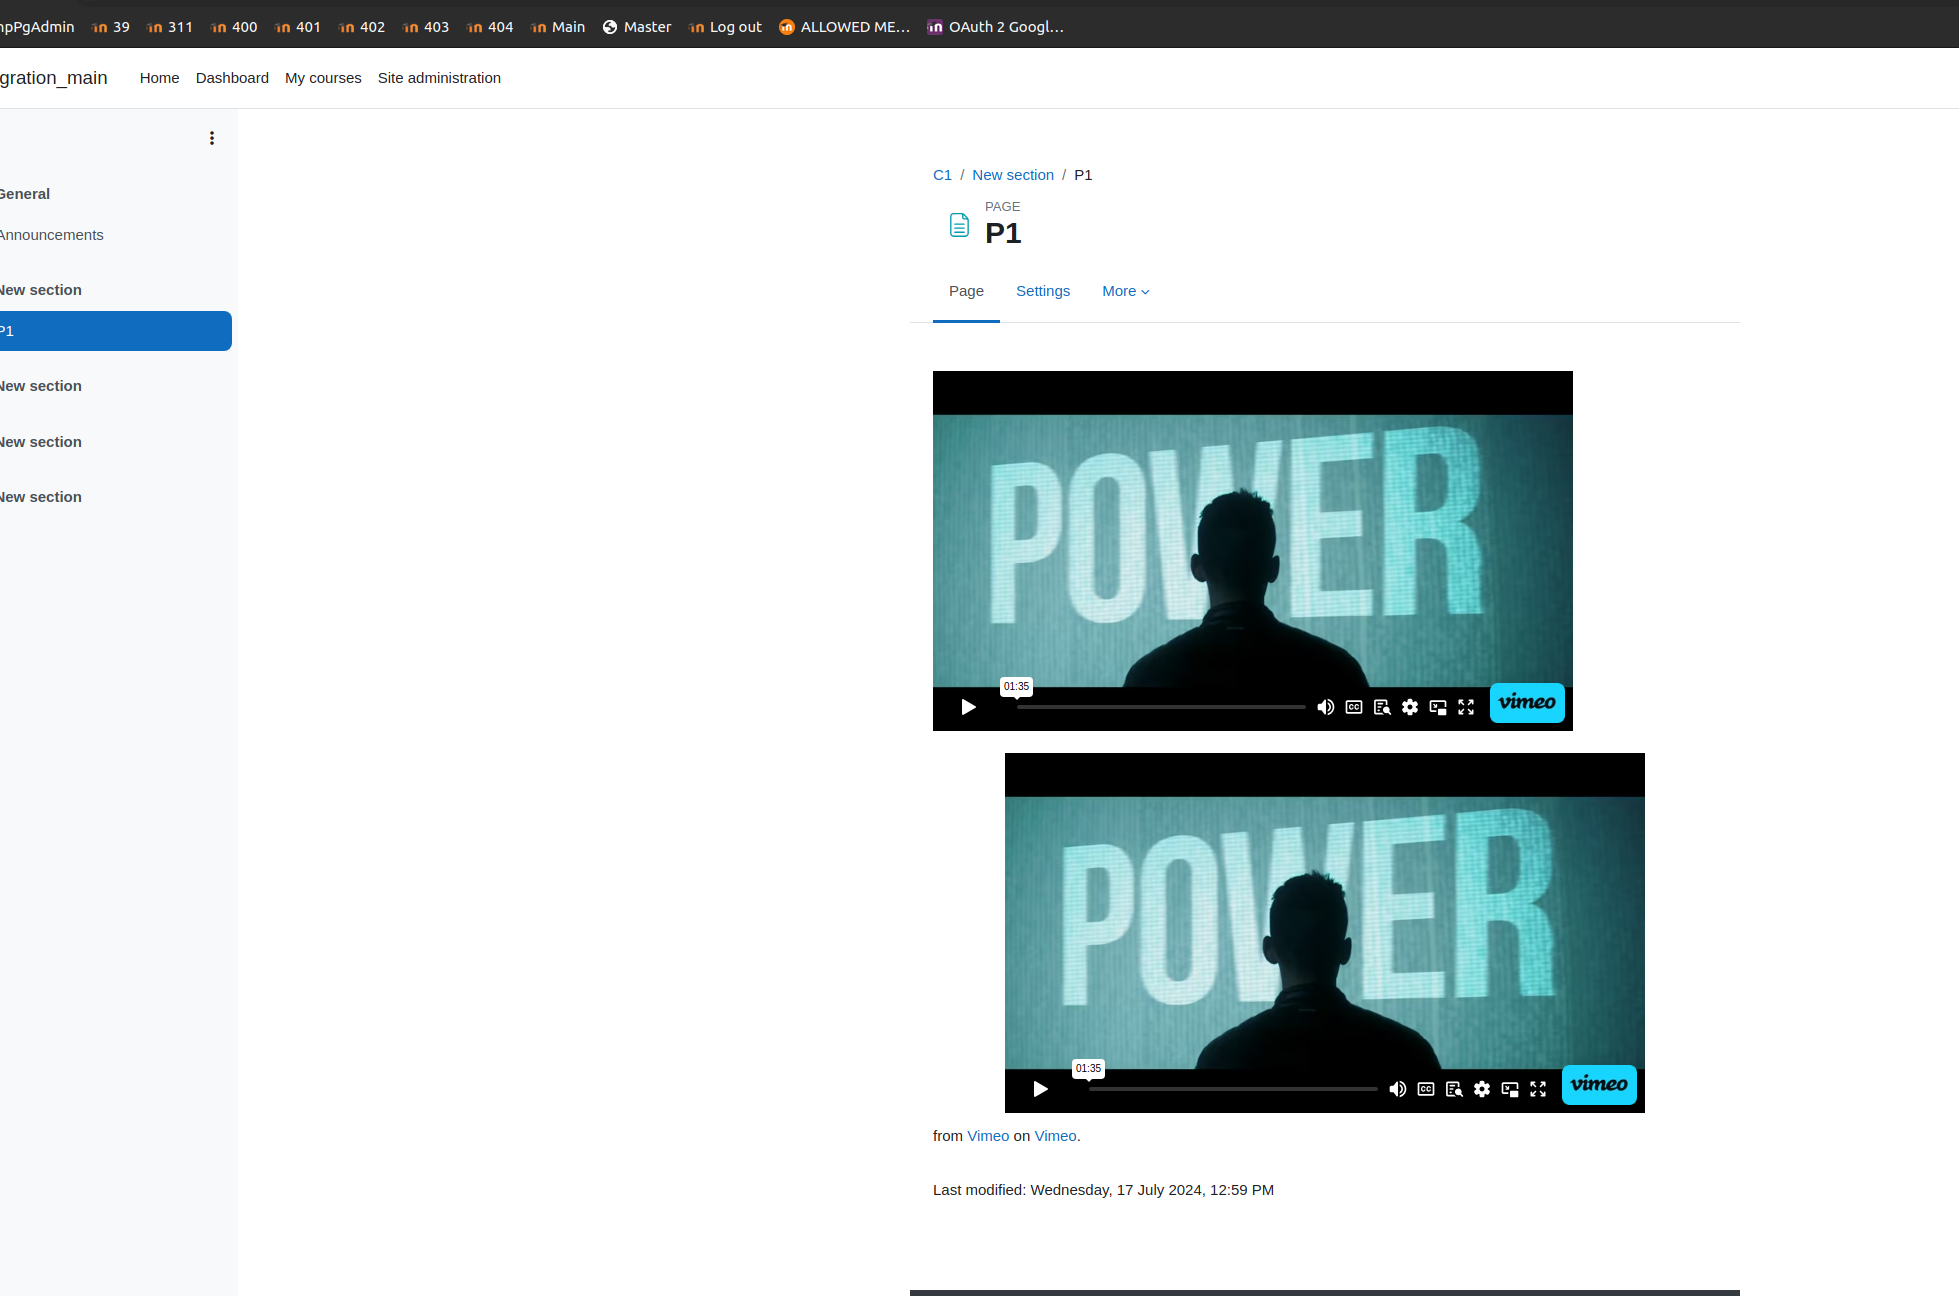The width and height of the screenshot is (1959, 1296).
Task: Open Site administration
Action: pos(439,78)
